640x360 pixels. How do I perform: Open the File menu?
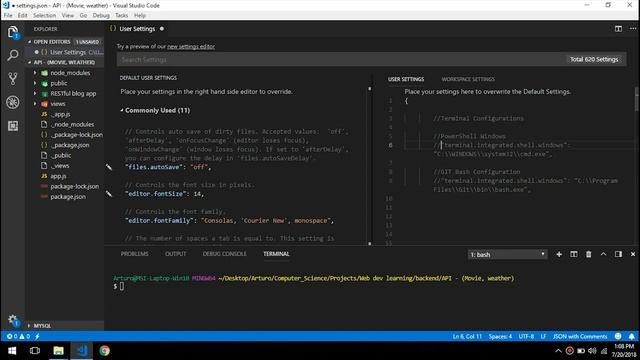tap(8, 15)
